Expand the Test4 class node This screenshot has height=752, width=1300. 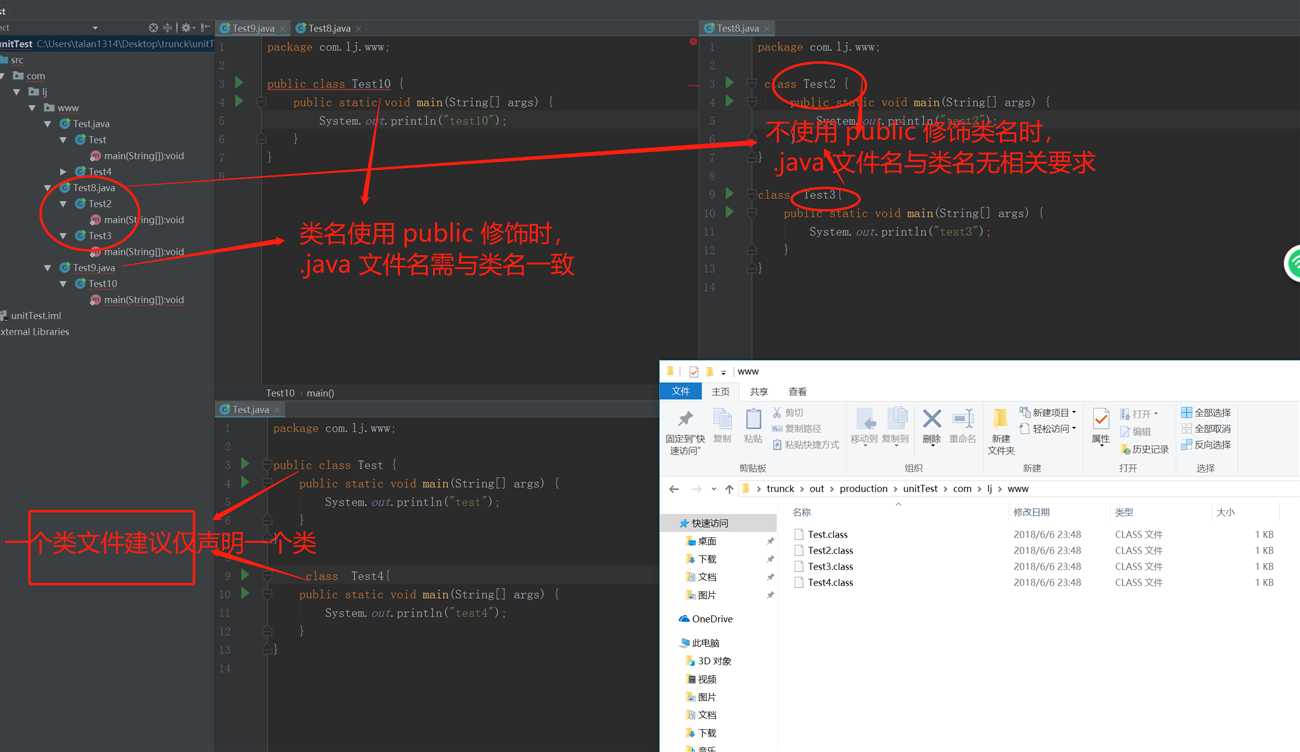pos(64,172)
